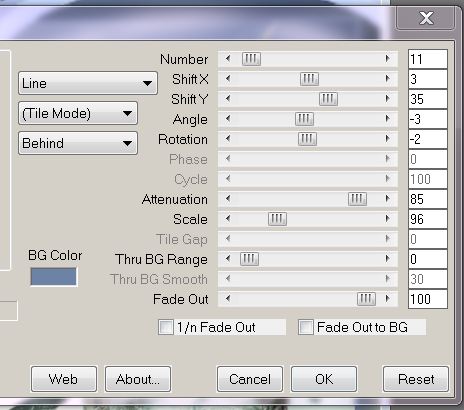Click the left arrow of the Number slider
The height and width of the screenshot is (410, 464).
coord(228,59)
